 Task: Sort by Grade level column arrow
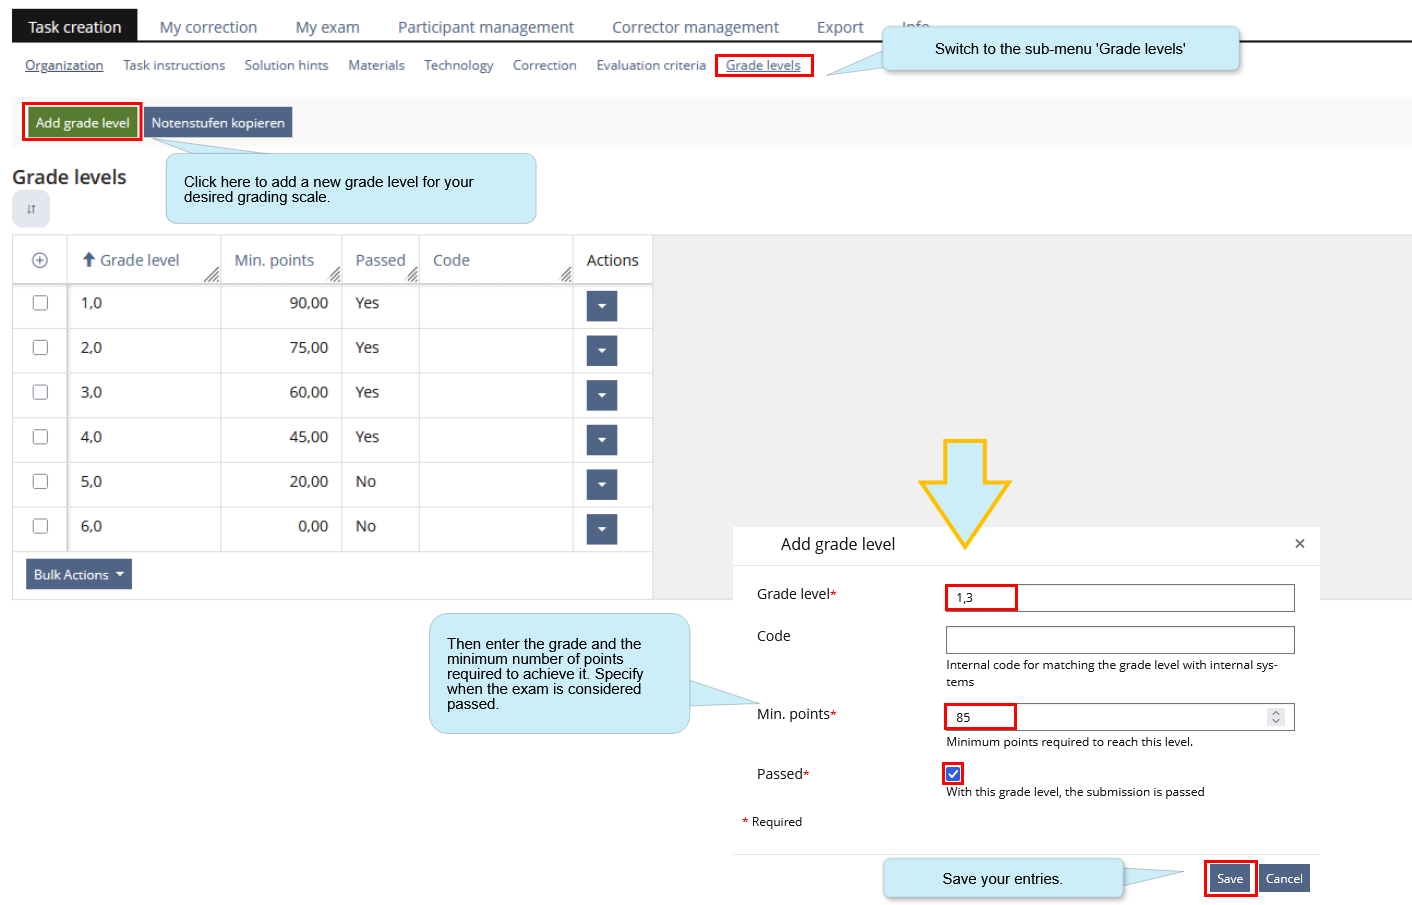tap(89, 260)
